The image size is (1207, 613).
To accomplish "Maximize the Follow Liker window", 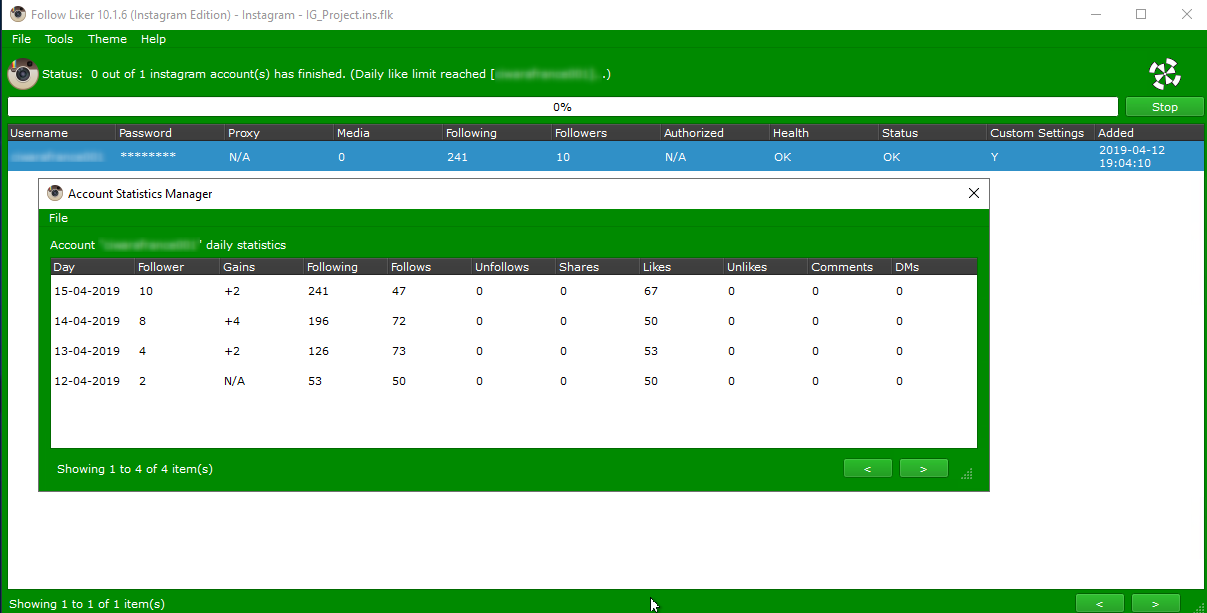I will click(x=1141, y=15).
